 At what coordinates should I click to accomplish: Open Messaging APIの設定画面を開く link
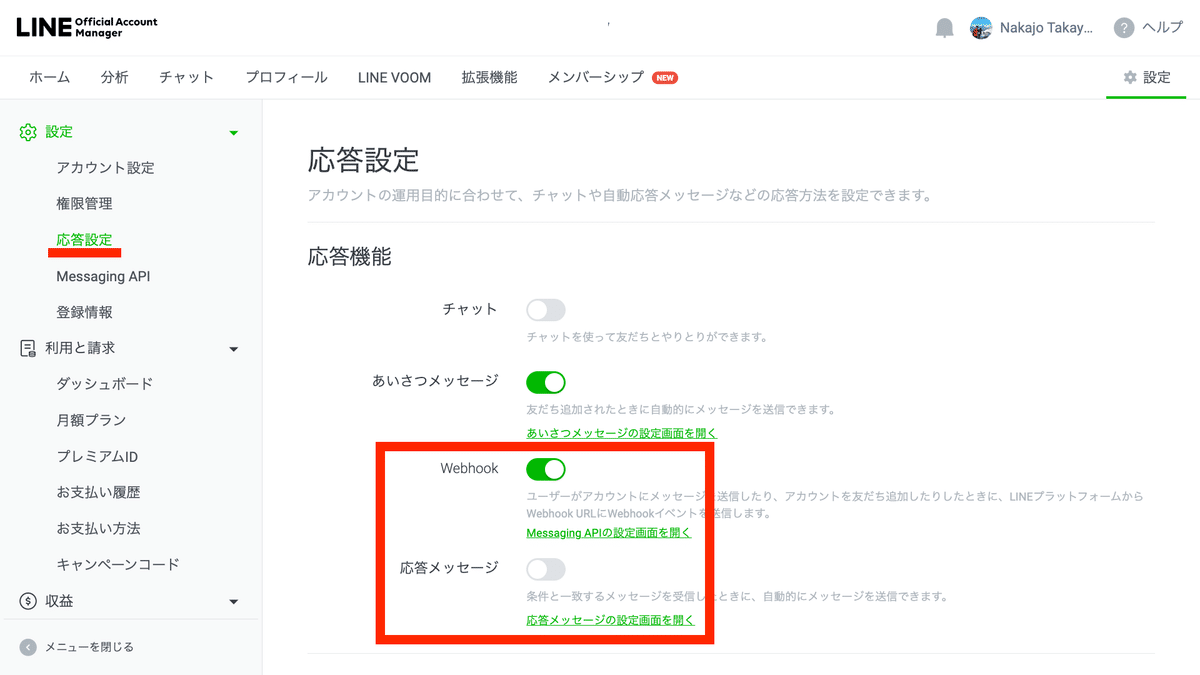(609, 533)
